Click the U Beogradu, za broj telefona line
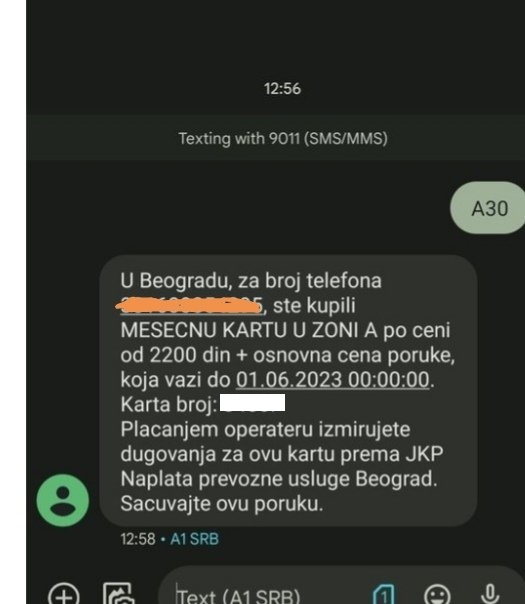This screenshot has width=525, height=604. tap(251, 280)
